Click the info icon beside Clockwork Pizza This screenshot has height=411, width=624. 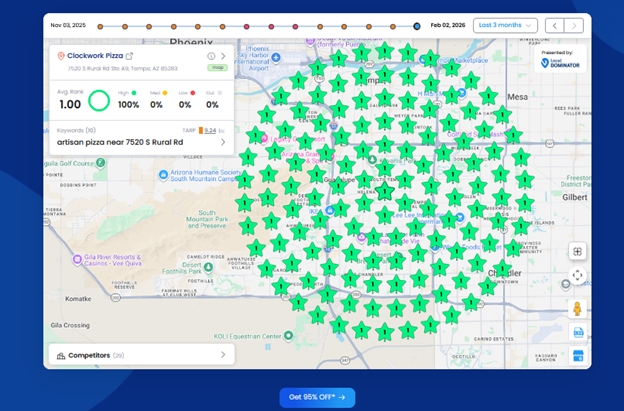[x=211, y=56]
